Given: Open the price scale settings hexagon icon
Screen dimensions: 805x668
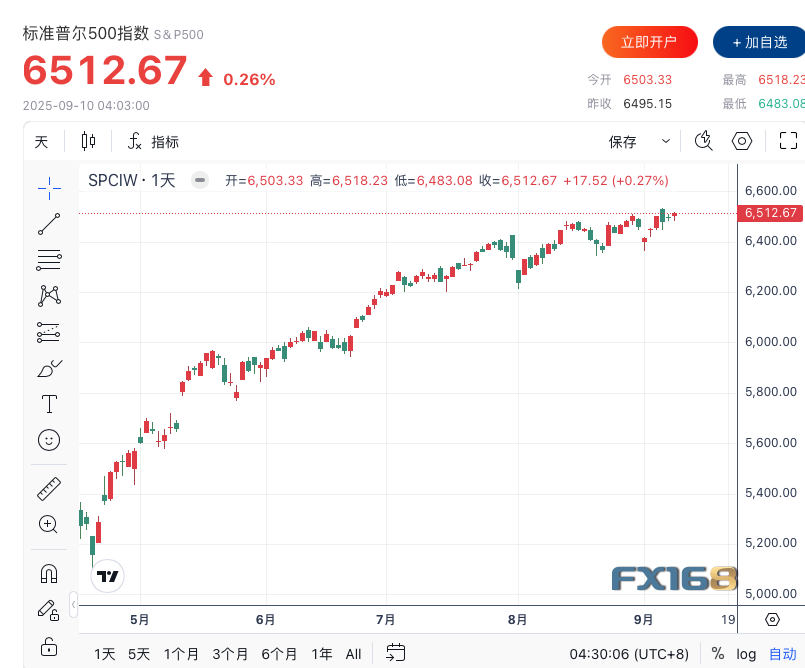Looking at the screenshot, I should (x=772, y=619).
